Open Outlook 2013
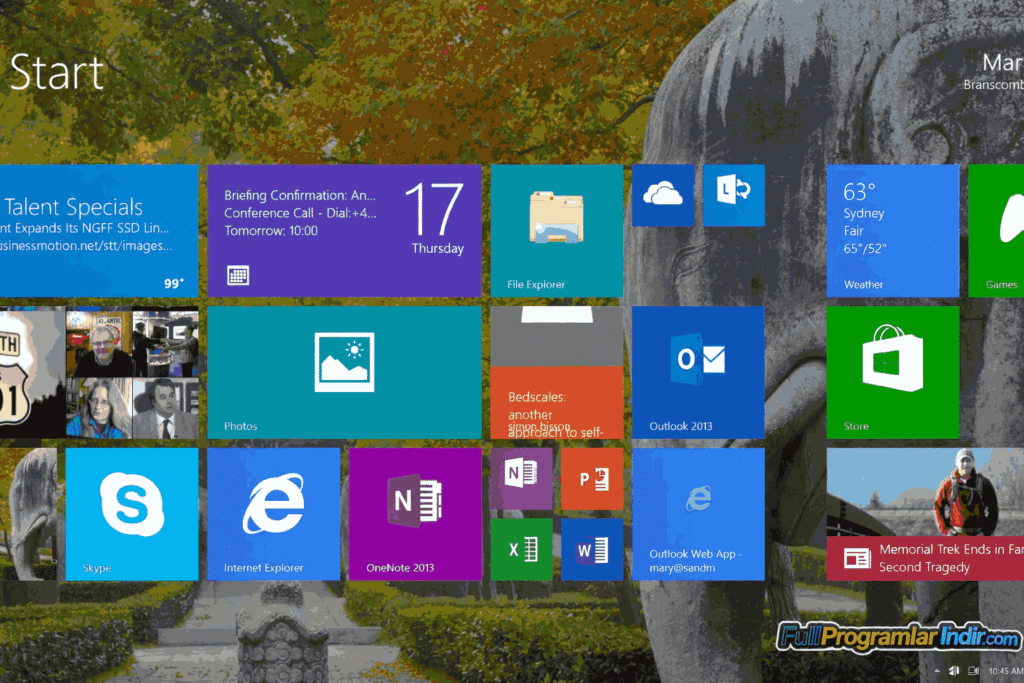This screenshot has height=683, width=1024. pos(698,371)
